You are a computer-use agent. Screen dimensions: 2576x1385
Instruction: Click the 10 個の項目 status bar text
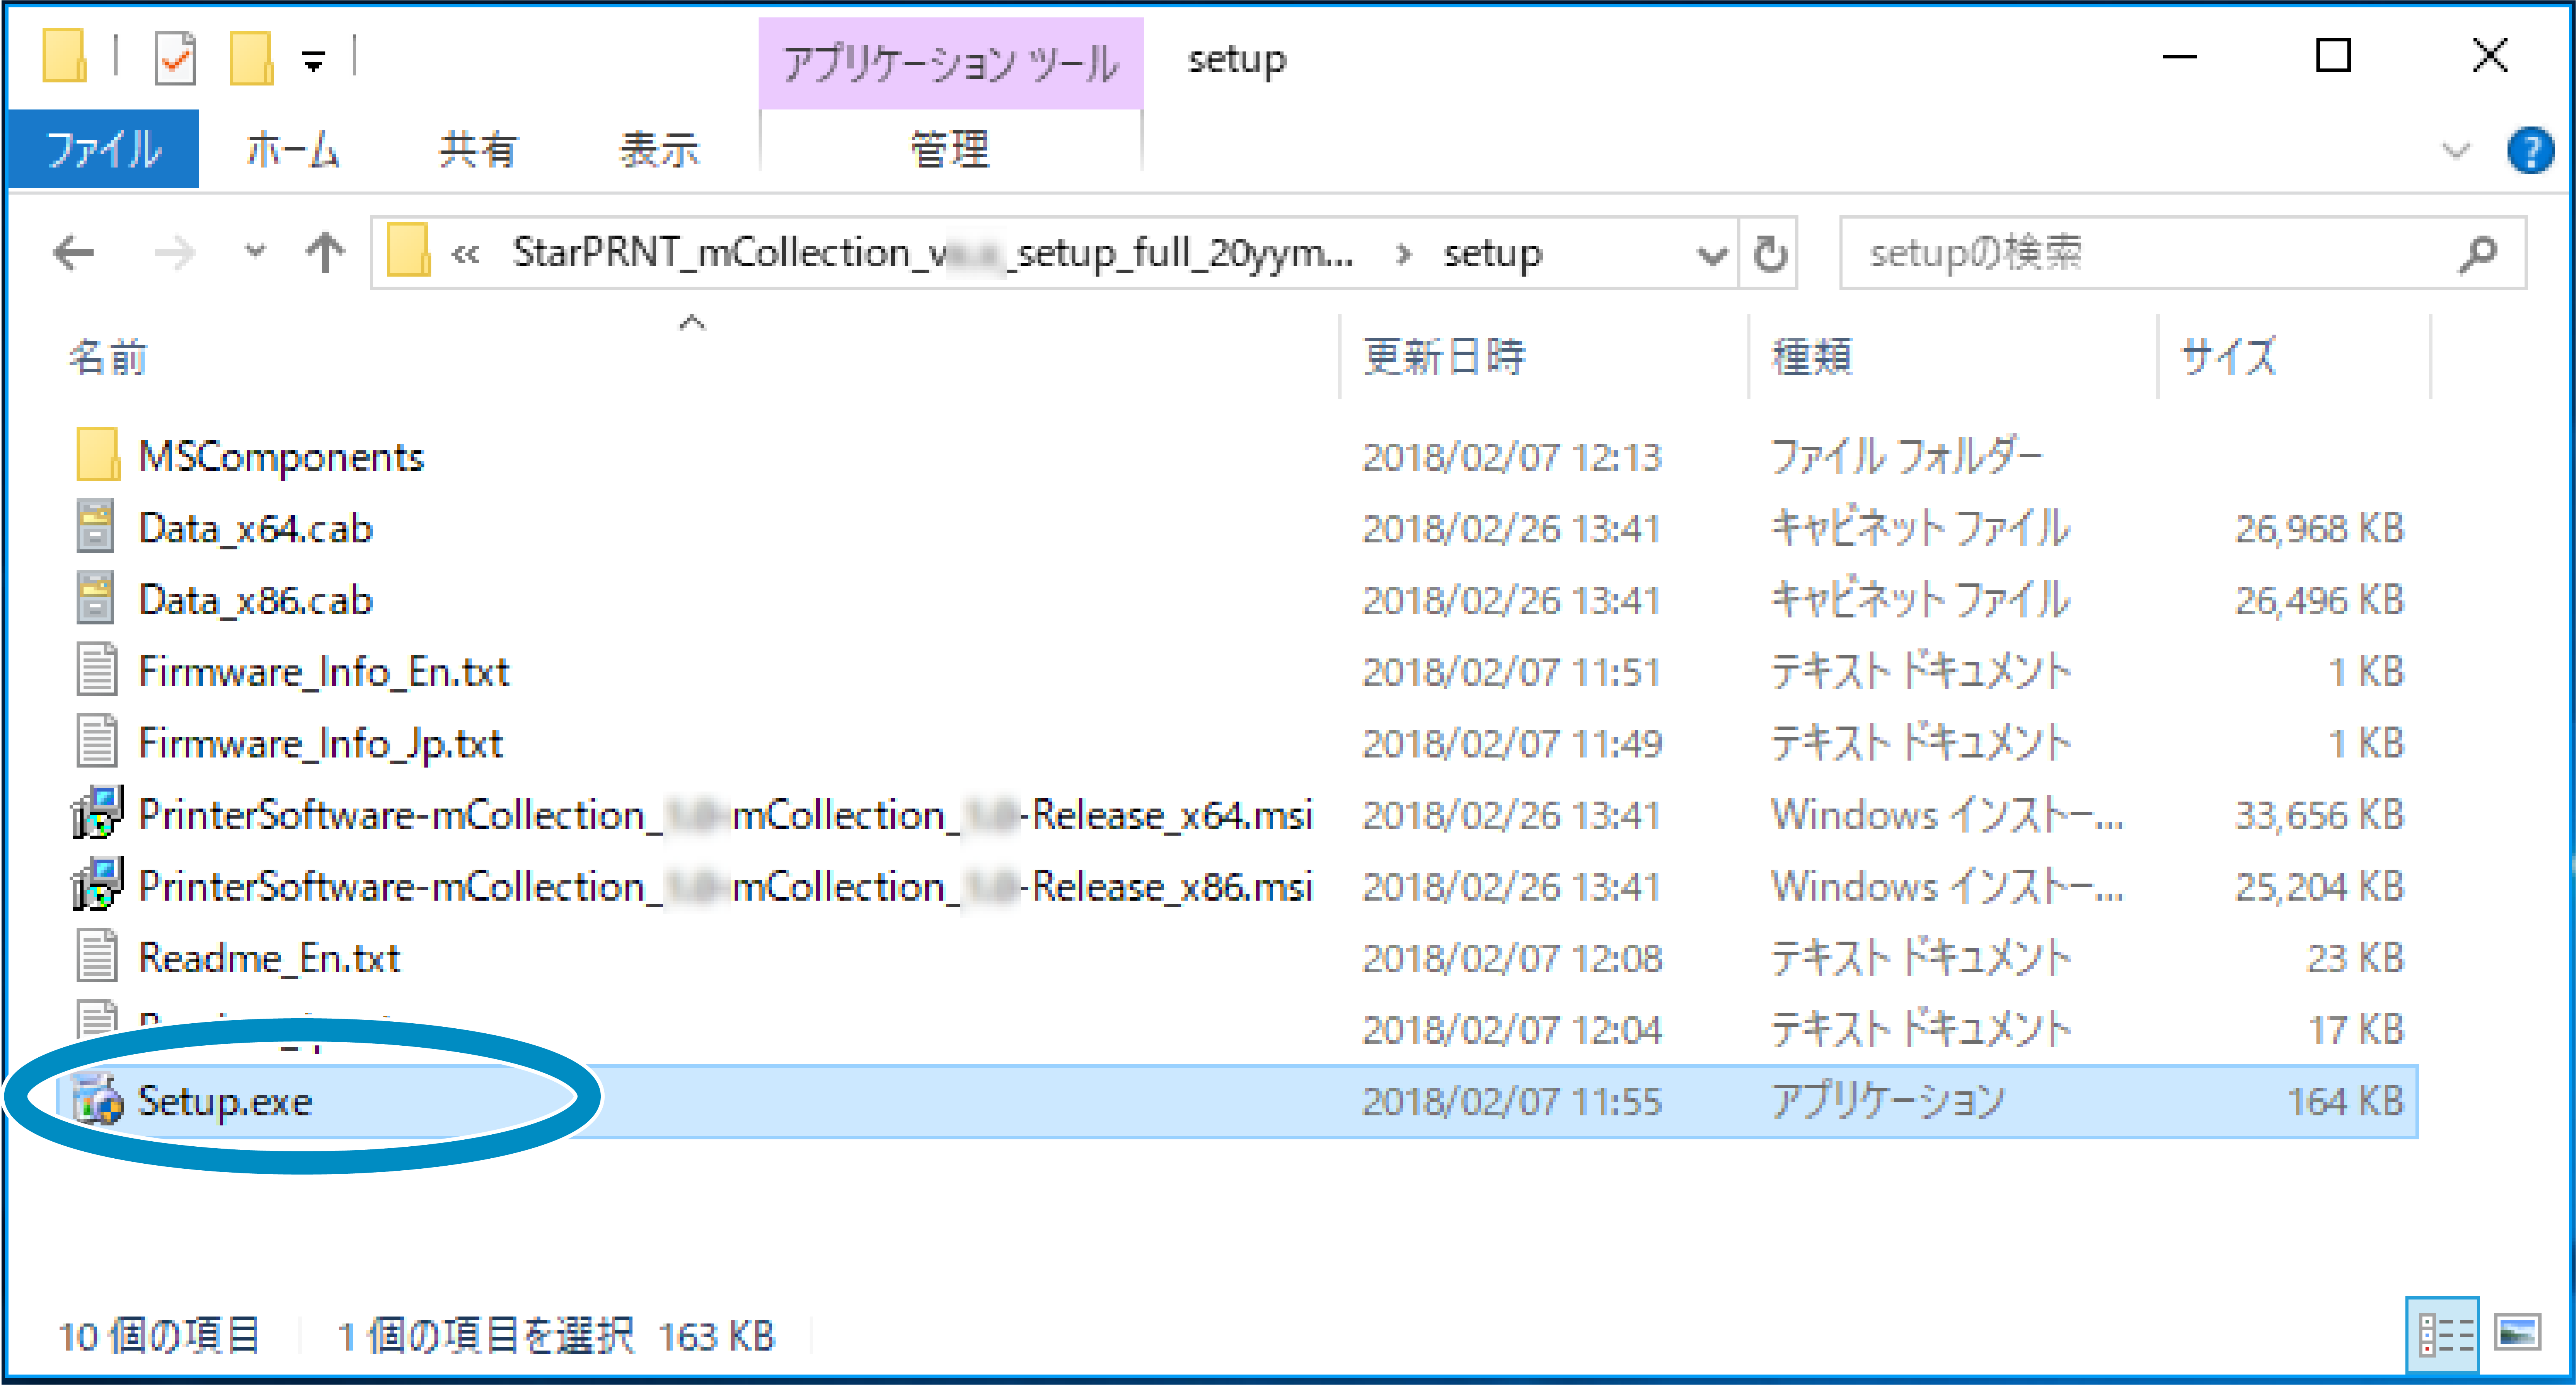pyautogui.click(x=160, y=1336)
